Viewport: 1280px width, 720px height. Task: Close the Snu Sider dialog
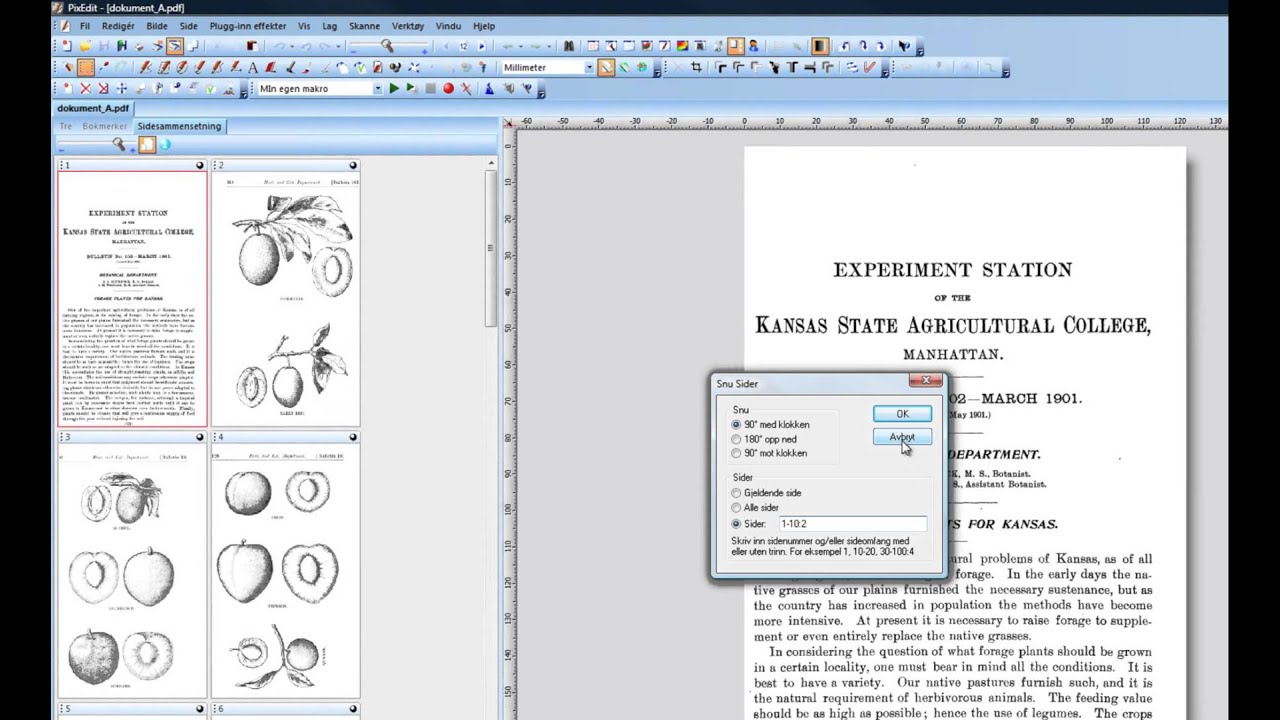click(925, 381)
